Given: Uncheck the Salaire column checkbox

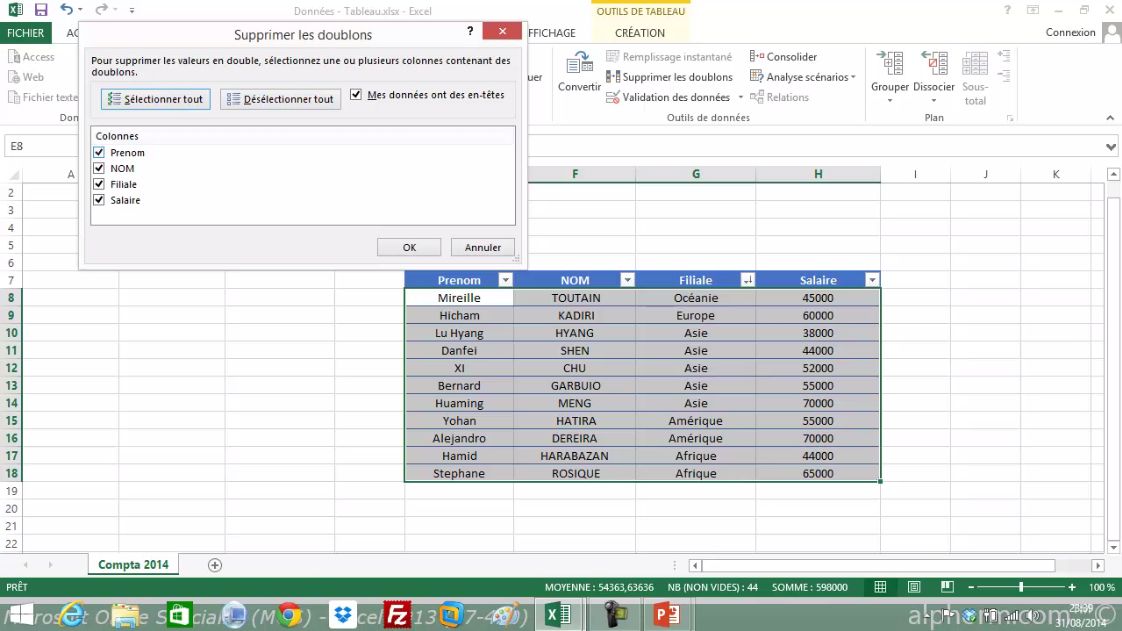Looking at the screenshot, I should click(99, 200).
